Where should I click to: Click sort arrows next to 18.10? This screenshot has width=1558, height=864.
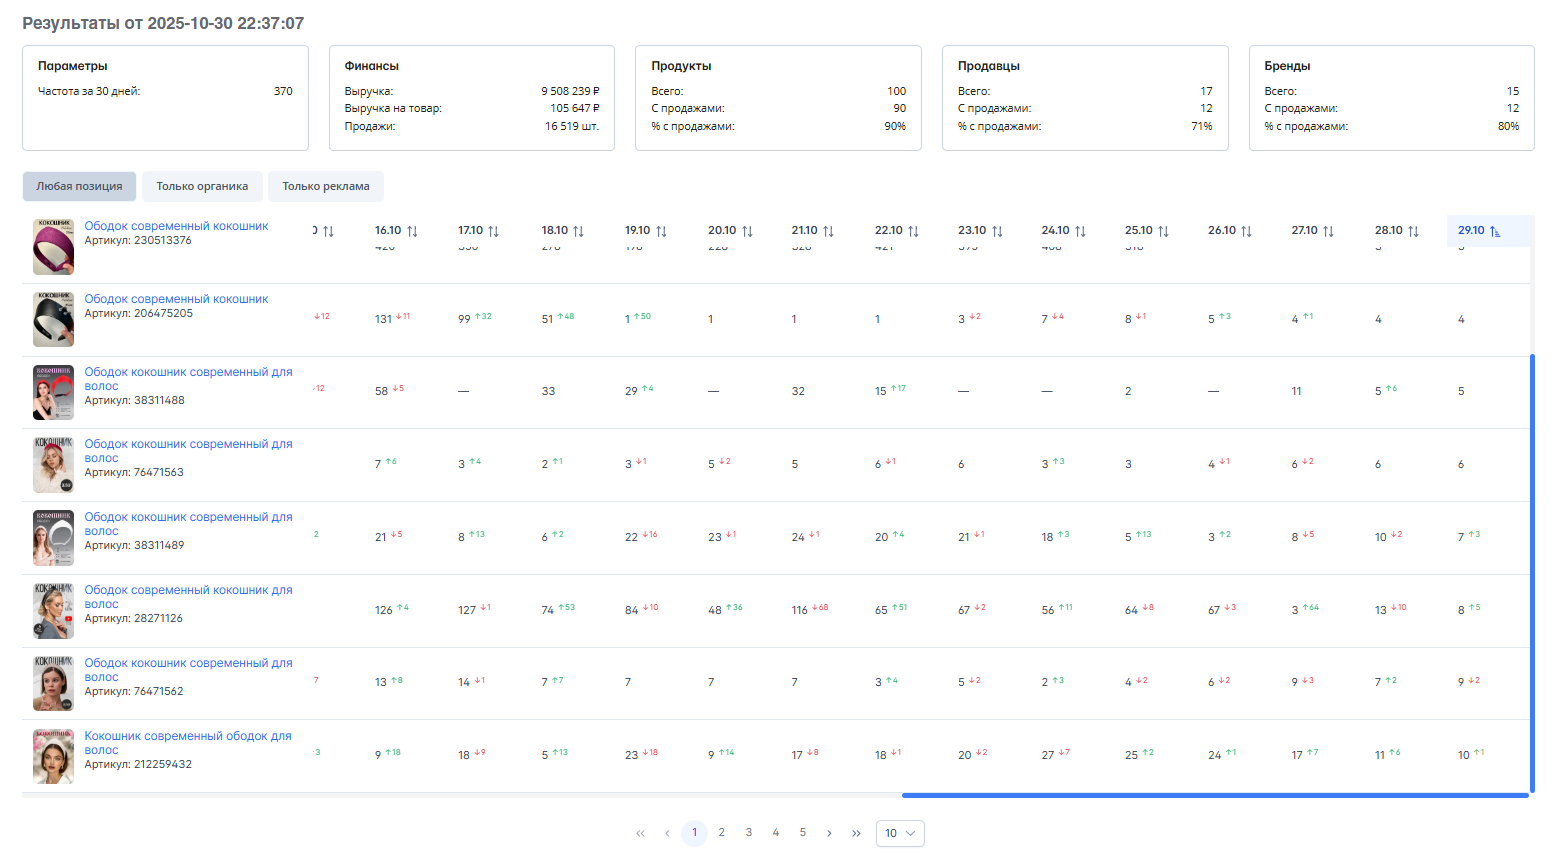578,231
